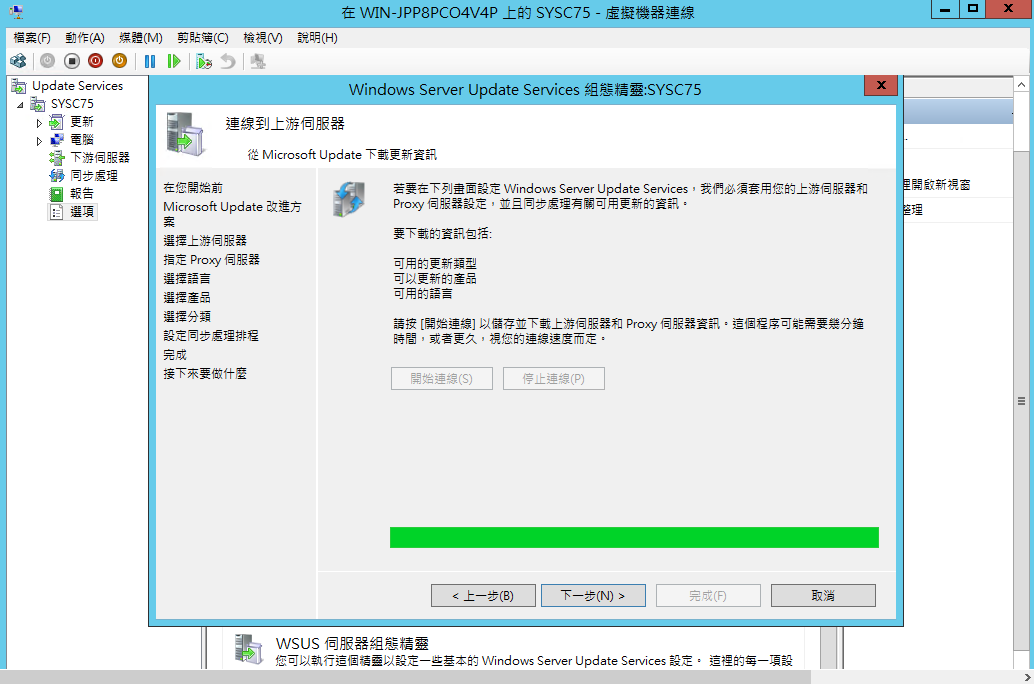
Task: Click the 完成(F) button
Action: pos(708,596)
